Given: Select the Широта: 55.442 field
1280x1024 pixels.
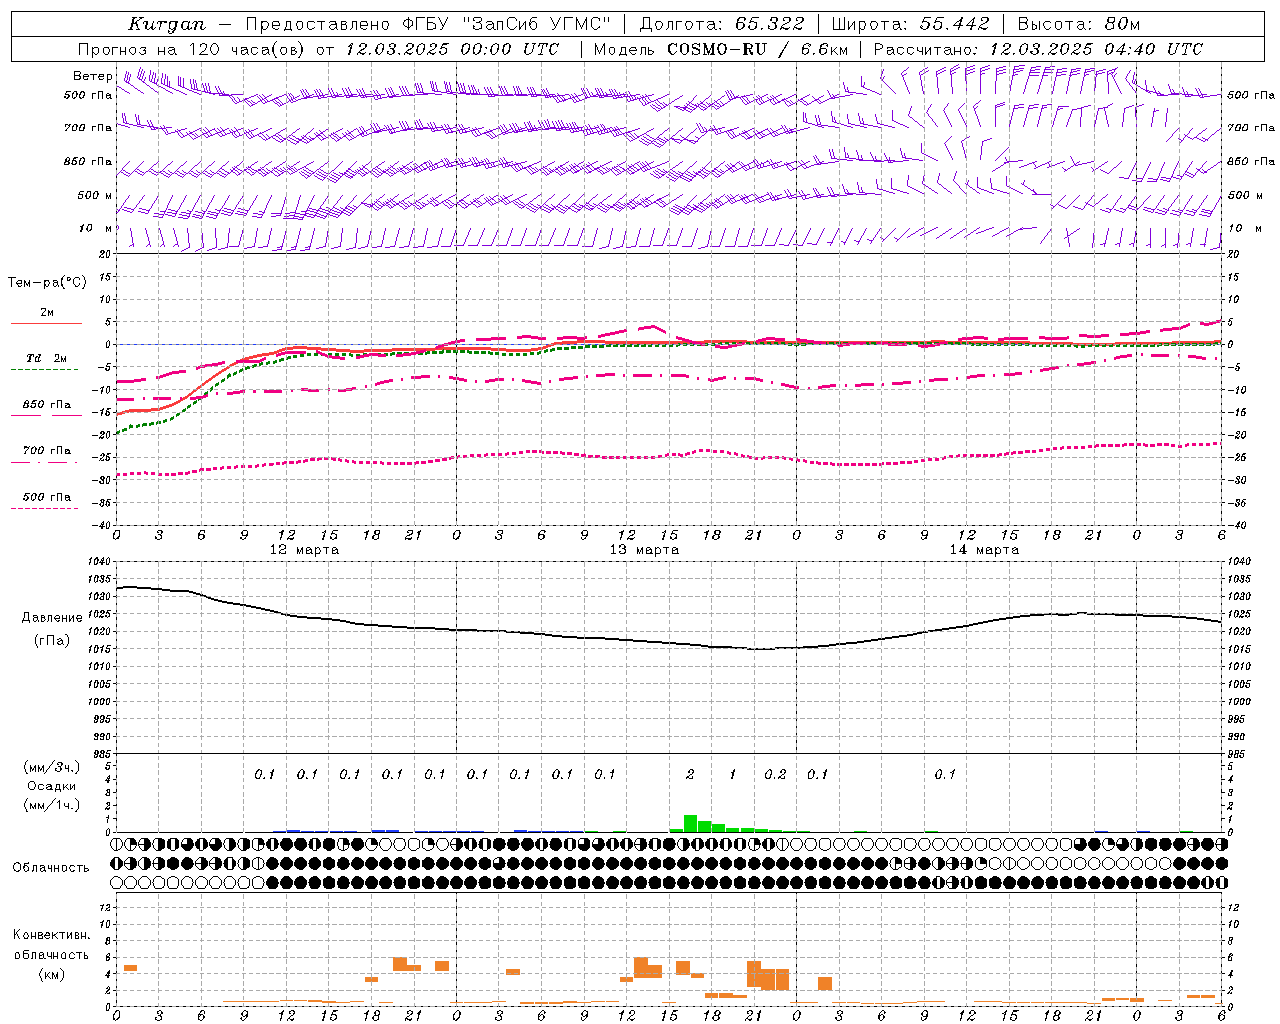Looking at the screenshot, I should tap(911, 24).
